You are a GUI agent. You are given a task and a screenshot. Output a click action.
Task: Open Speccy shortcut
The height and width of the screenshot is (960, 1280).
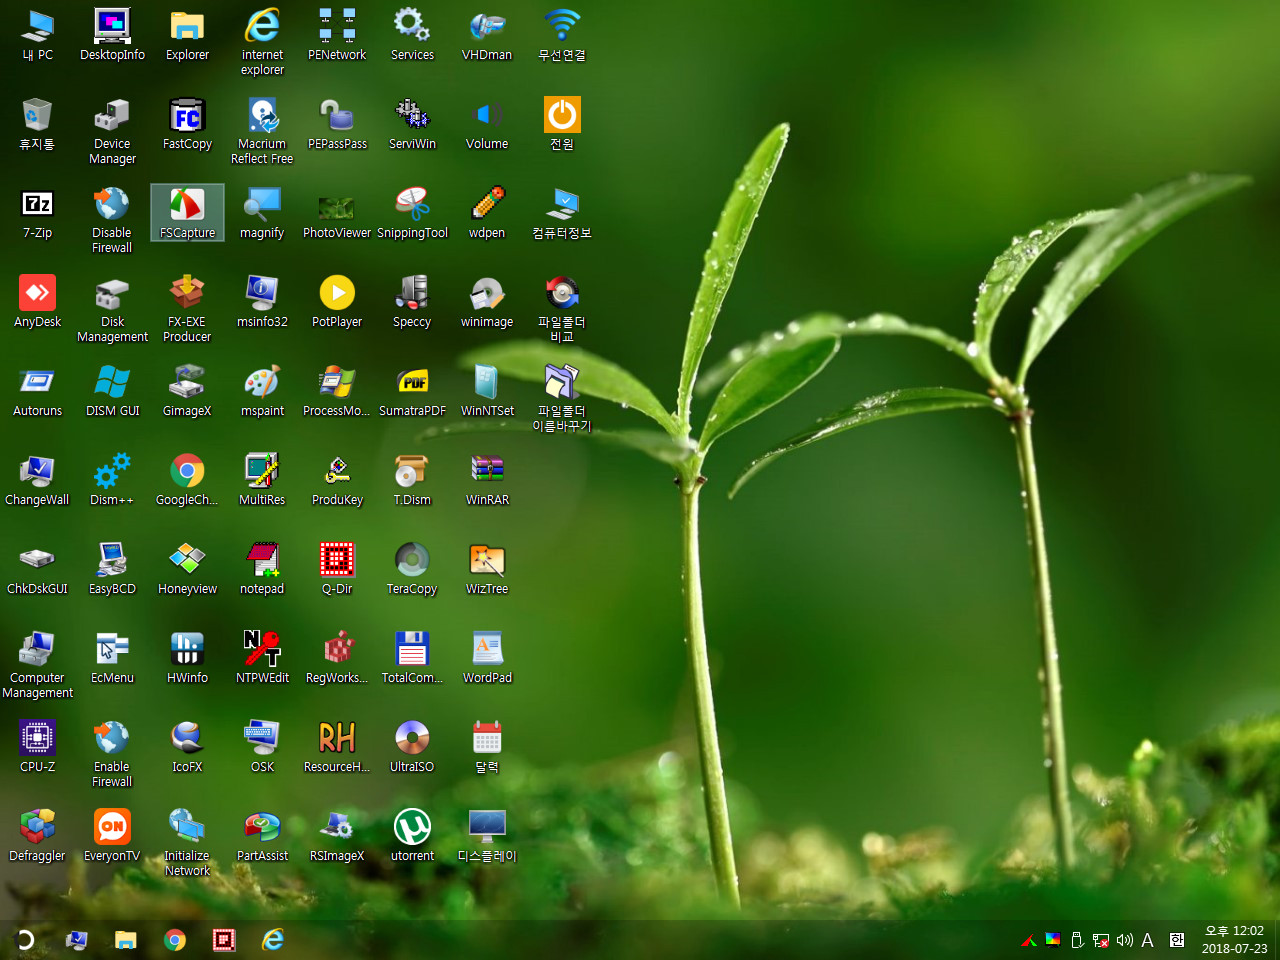[412, 302]
